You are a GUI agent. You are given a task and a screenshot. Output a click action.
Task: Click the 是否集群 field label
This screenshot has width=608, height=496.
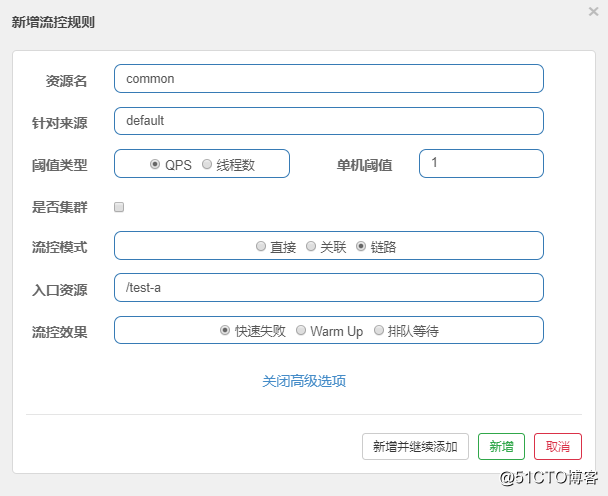60,207
